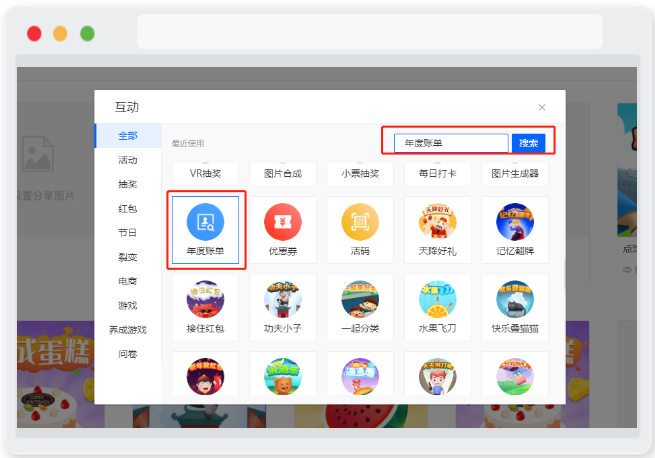Pick the 连连看 purple game icon
The height and width of the screenshot is (458, 655).
point(360,376)
